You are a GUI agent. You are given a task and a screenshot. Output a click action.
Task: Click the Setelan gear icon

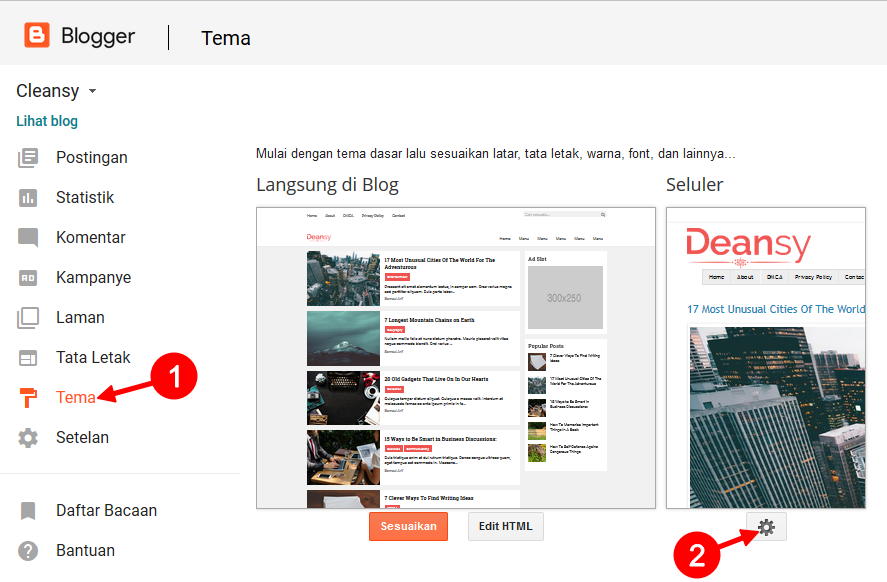point(28,438)
